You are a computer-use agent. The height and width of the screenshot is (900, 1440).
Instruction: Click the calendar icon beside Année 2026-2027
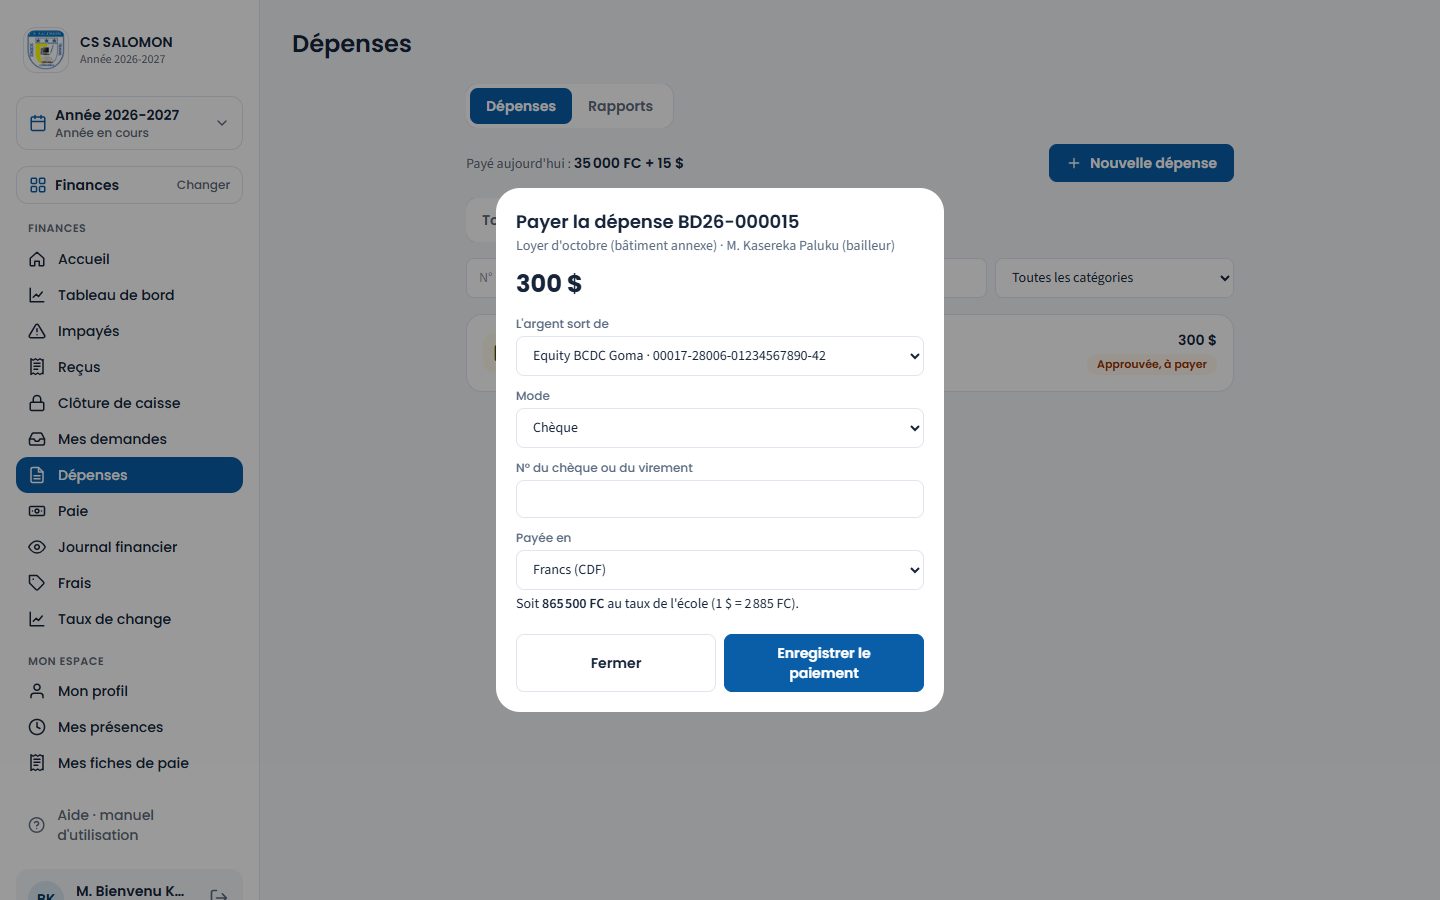[x=38, y=123]
